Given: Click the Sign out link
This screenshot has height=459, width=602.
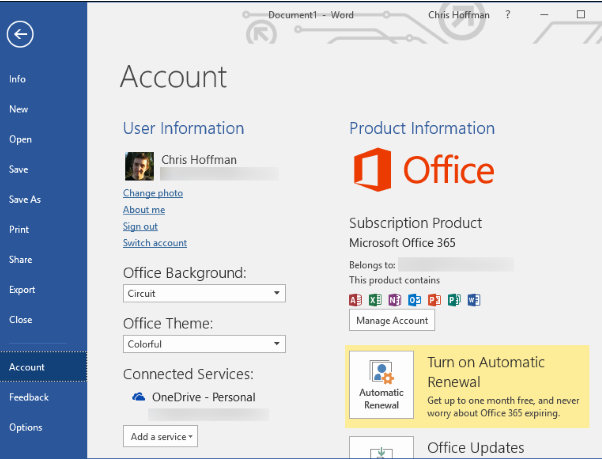Looking at the screenshot, I should (x=140, y=226).
